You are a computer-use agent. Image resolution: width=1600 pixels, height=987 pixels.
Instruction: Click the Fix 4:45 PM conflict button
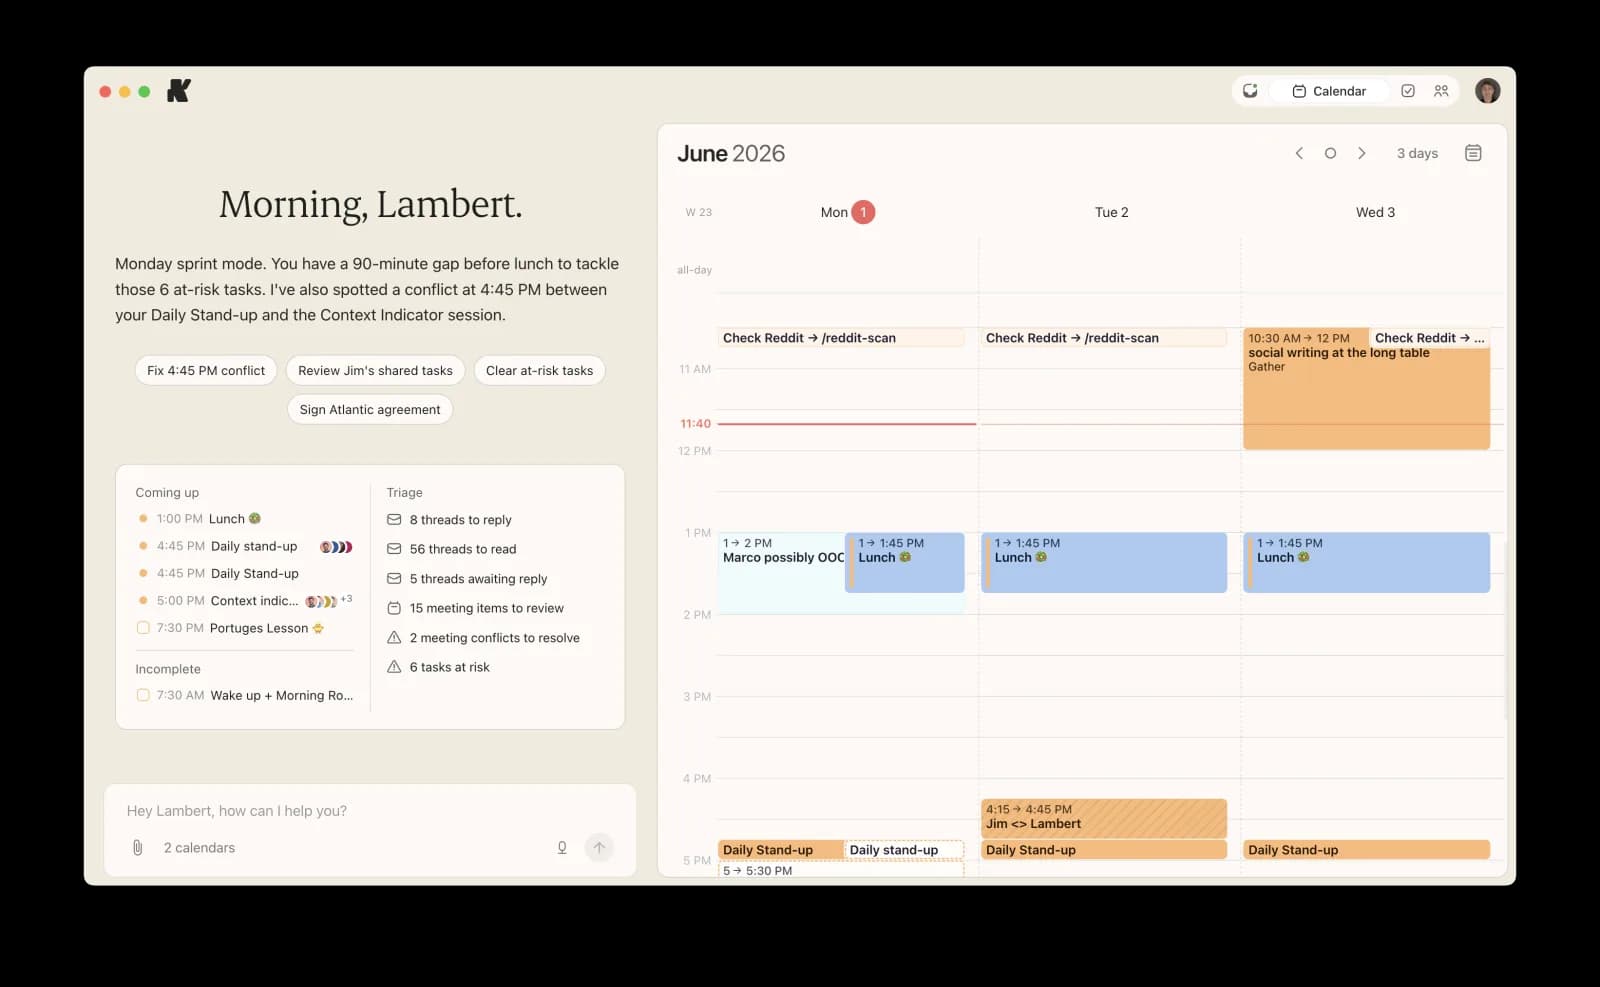(x=206, y=370)
